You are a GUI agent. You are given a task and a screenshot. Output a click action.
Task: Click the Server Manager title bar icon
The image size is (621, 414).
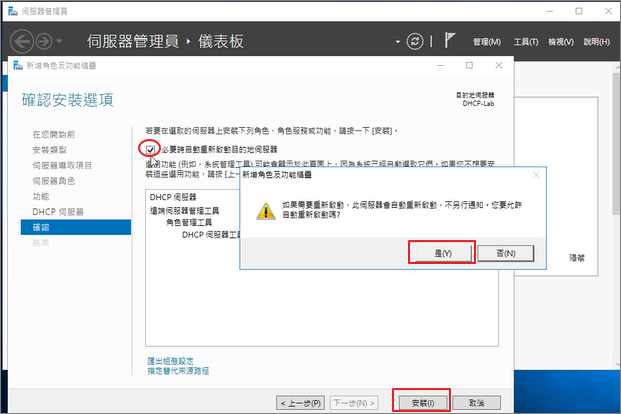click(x=13, y=11)
